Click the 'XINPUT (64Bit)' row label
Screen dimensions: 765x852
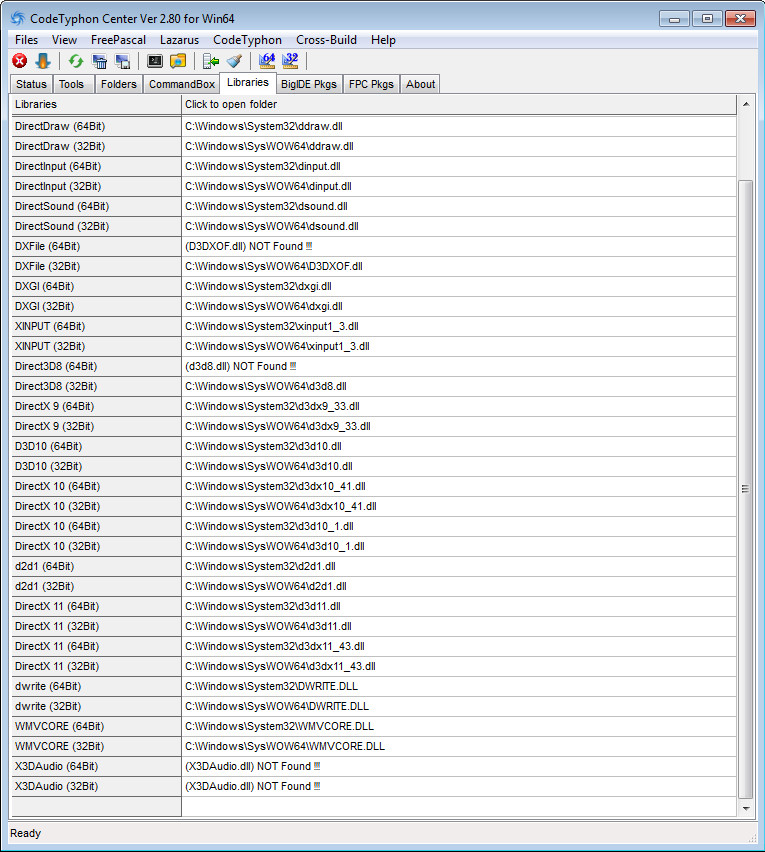[x=96, y=326]
